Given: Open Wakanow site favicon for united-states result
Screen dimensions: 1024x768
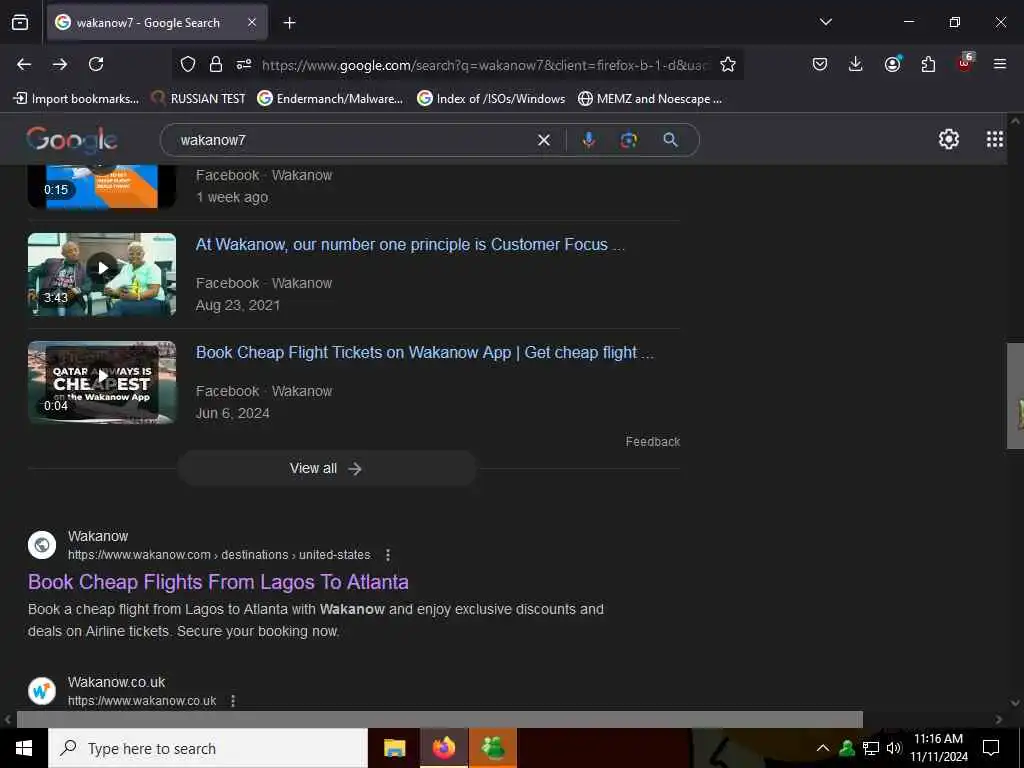Looking at the screenshot, I should (x=42, y=545).
